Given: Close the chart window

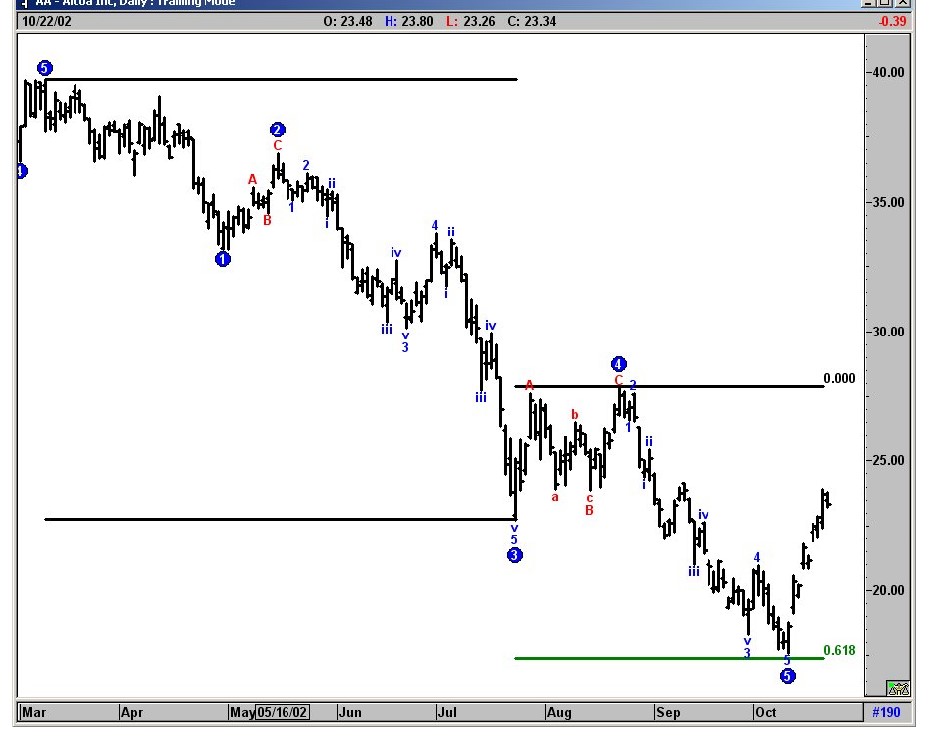Looking at the screenshot, I should 905,3.
